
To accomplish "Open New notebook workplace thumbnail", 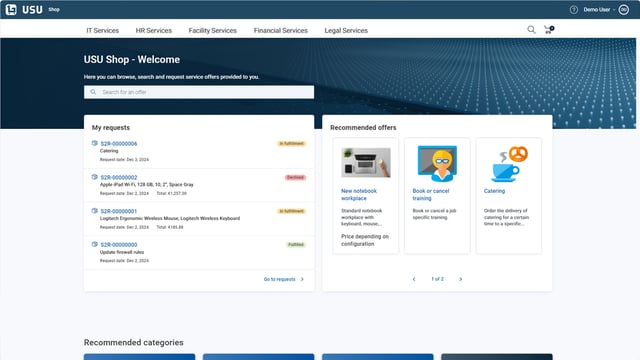I will (366, 162).
